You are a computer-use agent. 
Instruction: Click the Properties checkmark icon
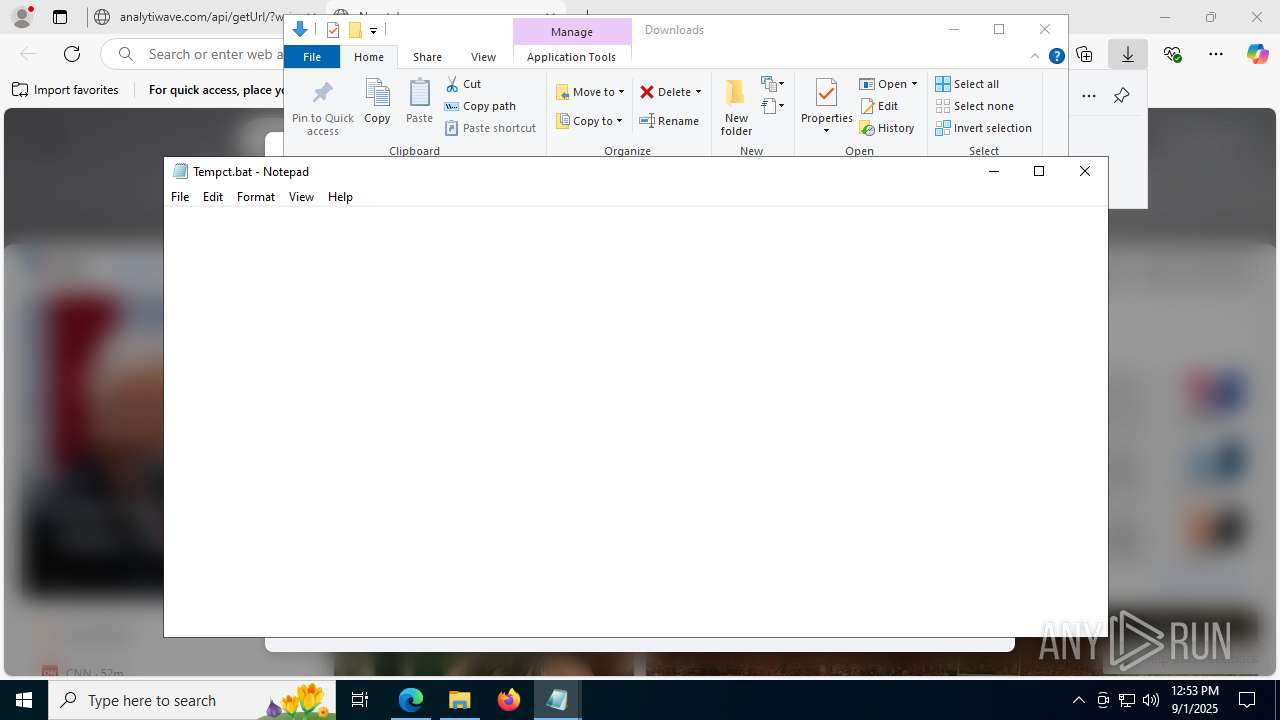[x=826, y=93]
